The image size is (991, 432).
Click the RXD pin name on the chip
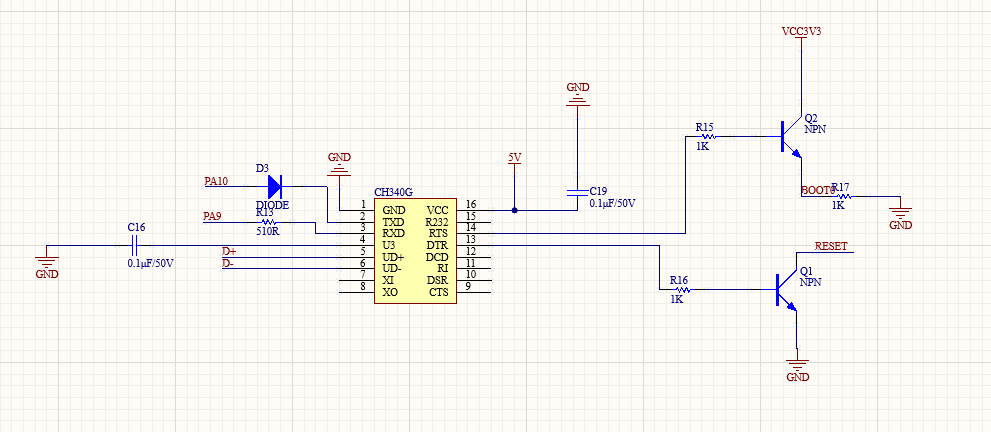tap(394, 234)
